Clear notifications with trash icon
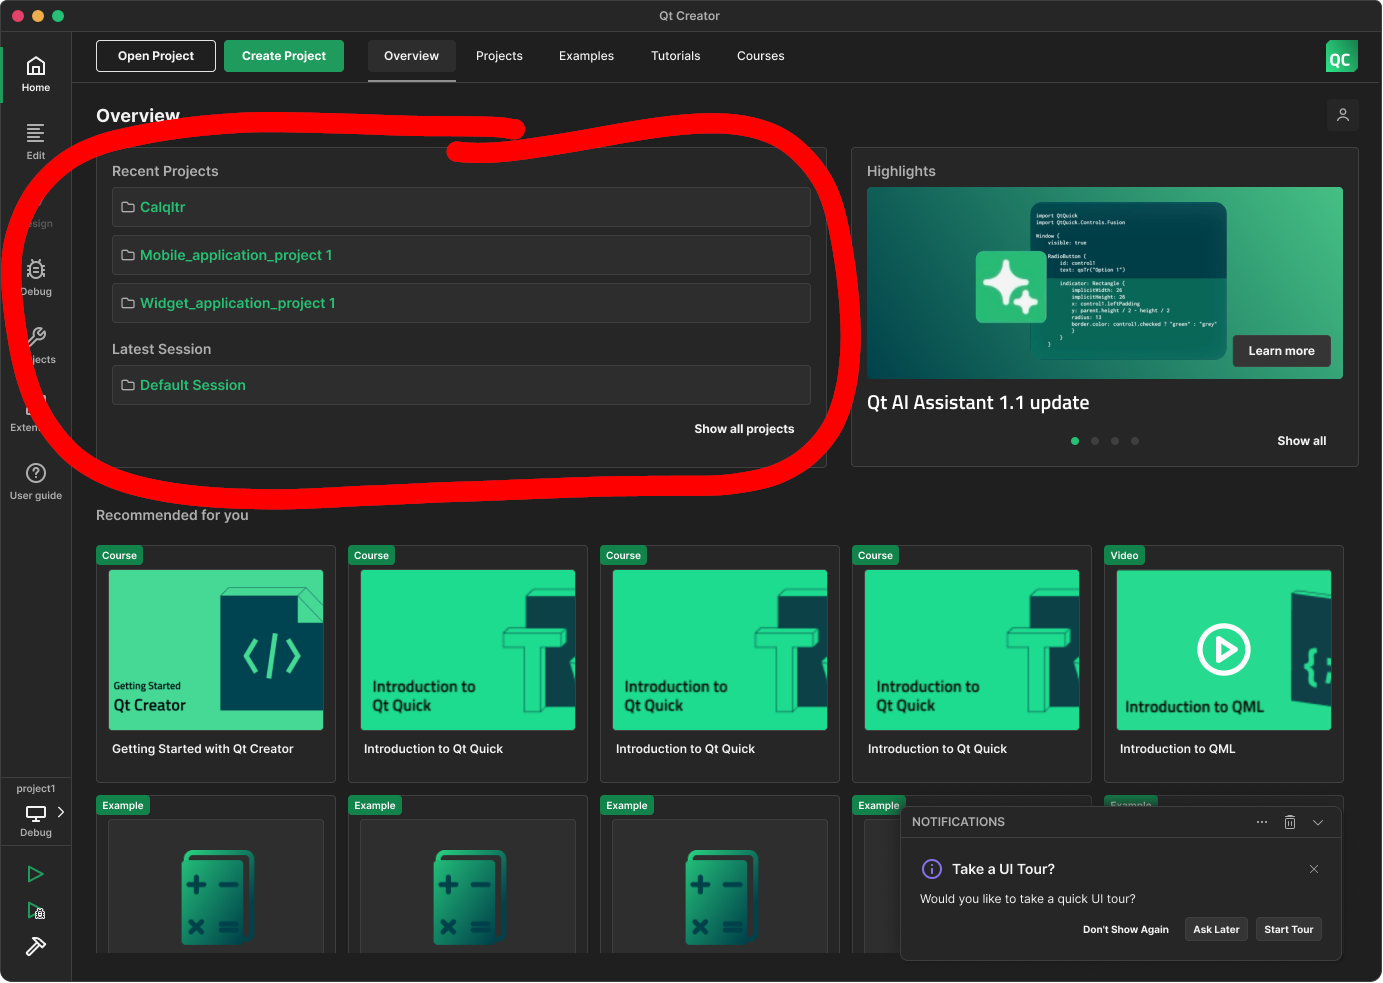Image resolution: width=1383 pixels, height=983 pixels. 1290,822
